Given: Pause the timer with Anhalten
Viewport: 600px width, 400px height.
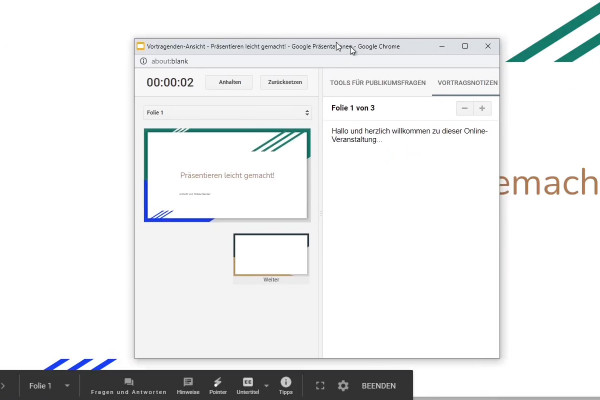Looking at the screenshot, I should [x=229, y=82].
